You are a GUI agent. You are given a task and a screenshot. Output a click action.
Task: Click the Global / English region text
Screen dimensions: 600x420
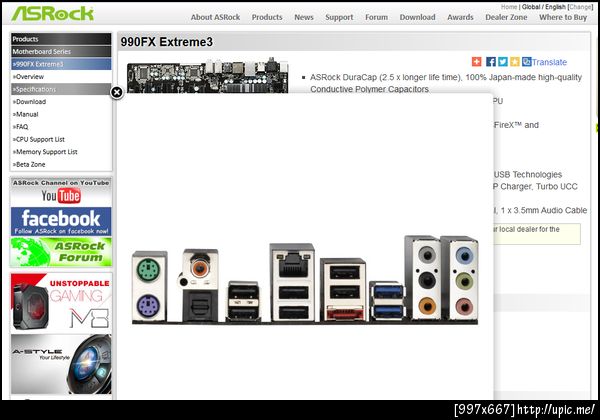click(x=544, y=7)
